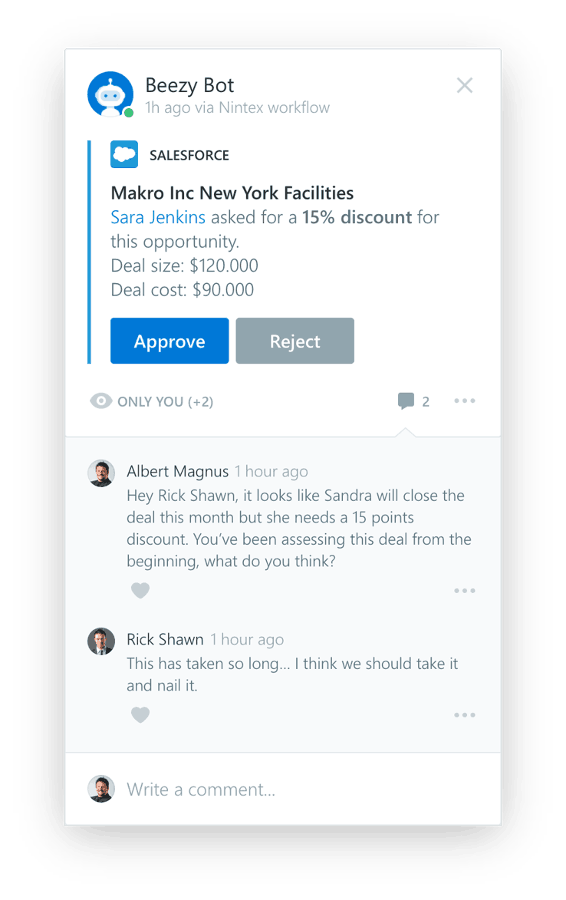The width and height of the screenshot is (566, 900).
Task: Click Rick Shawn's profile photo
Action: pos(101,641)
